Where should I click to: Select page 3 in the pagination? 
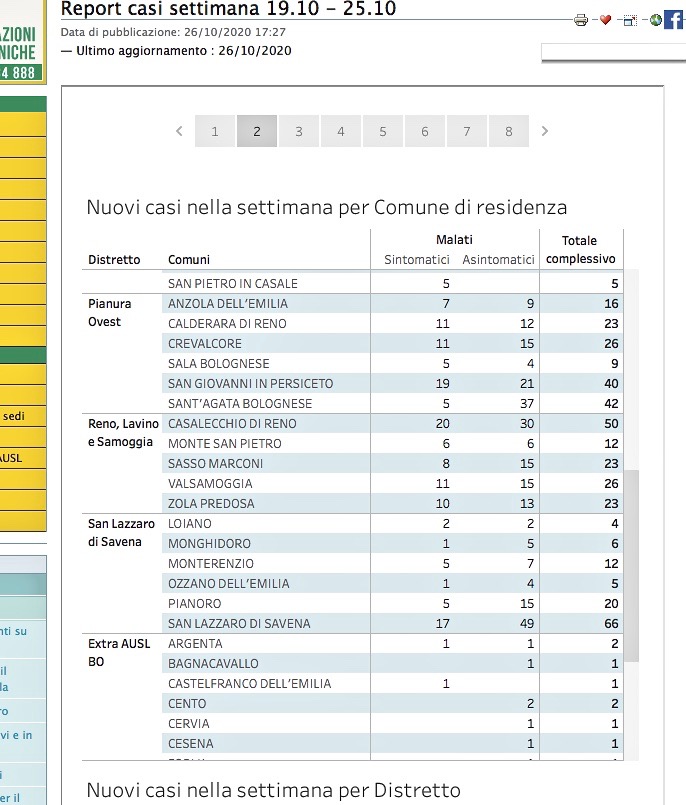[299, 131]
